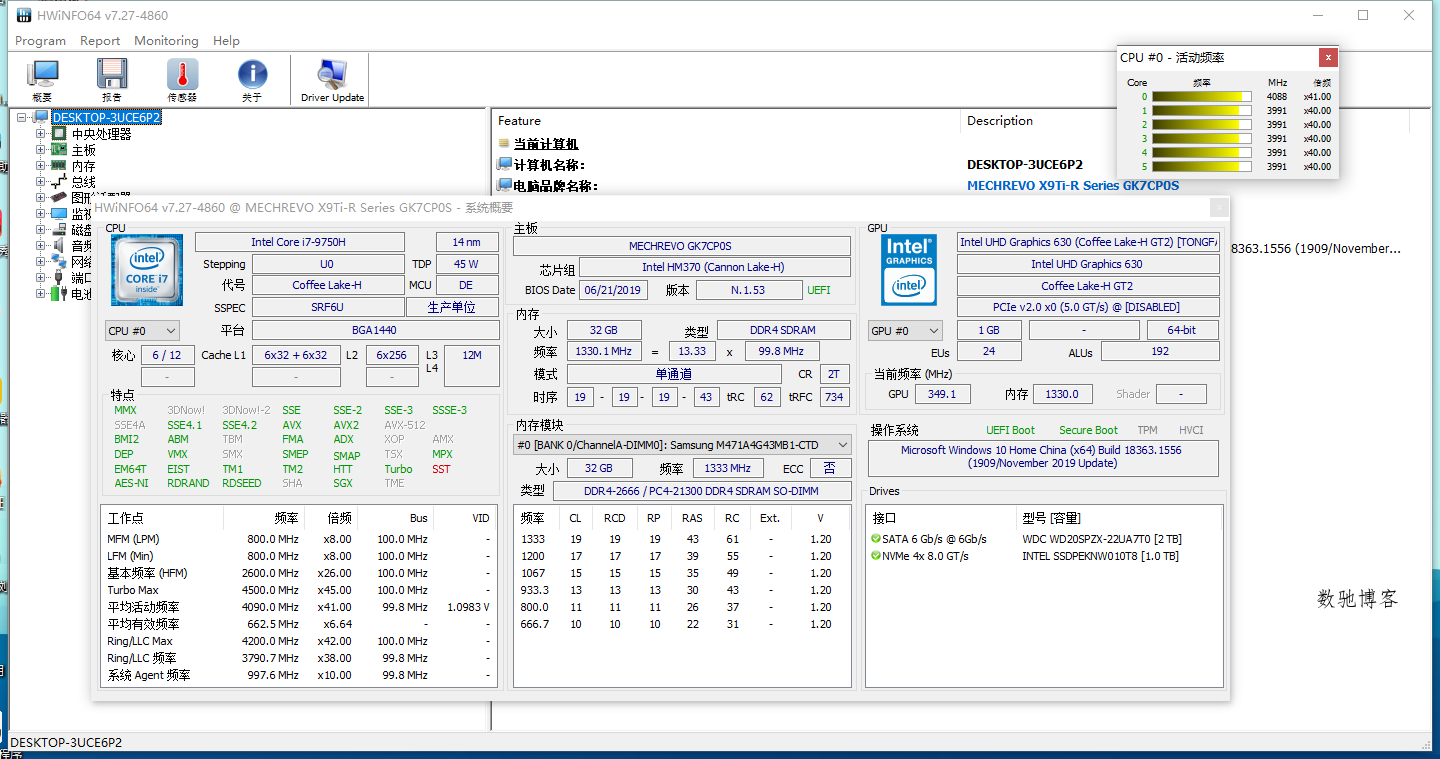Open the Program menu
Image resolution: width=1440 pixels, height=759 pixels.
click(40, 41)
